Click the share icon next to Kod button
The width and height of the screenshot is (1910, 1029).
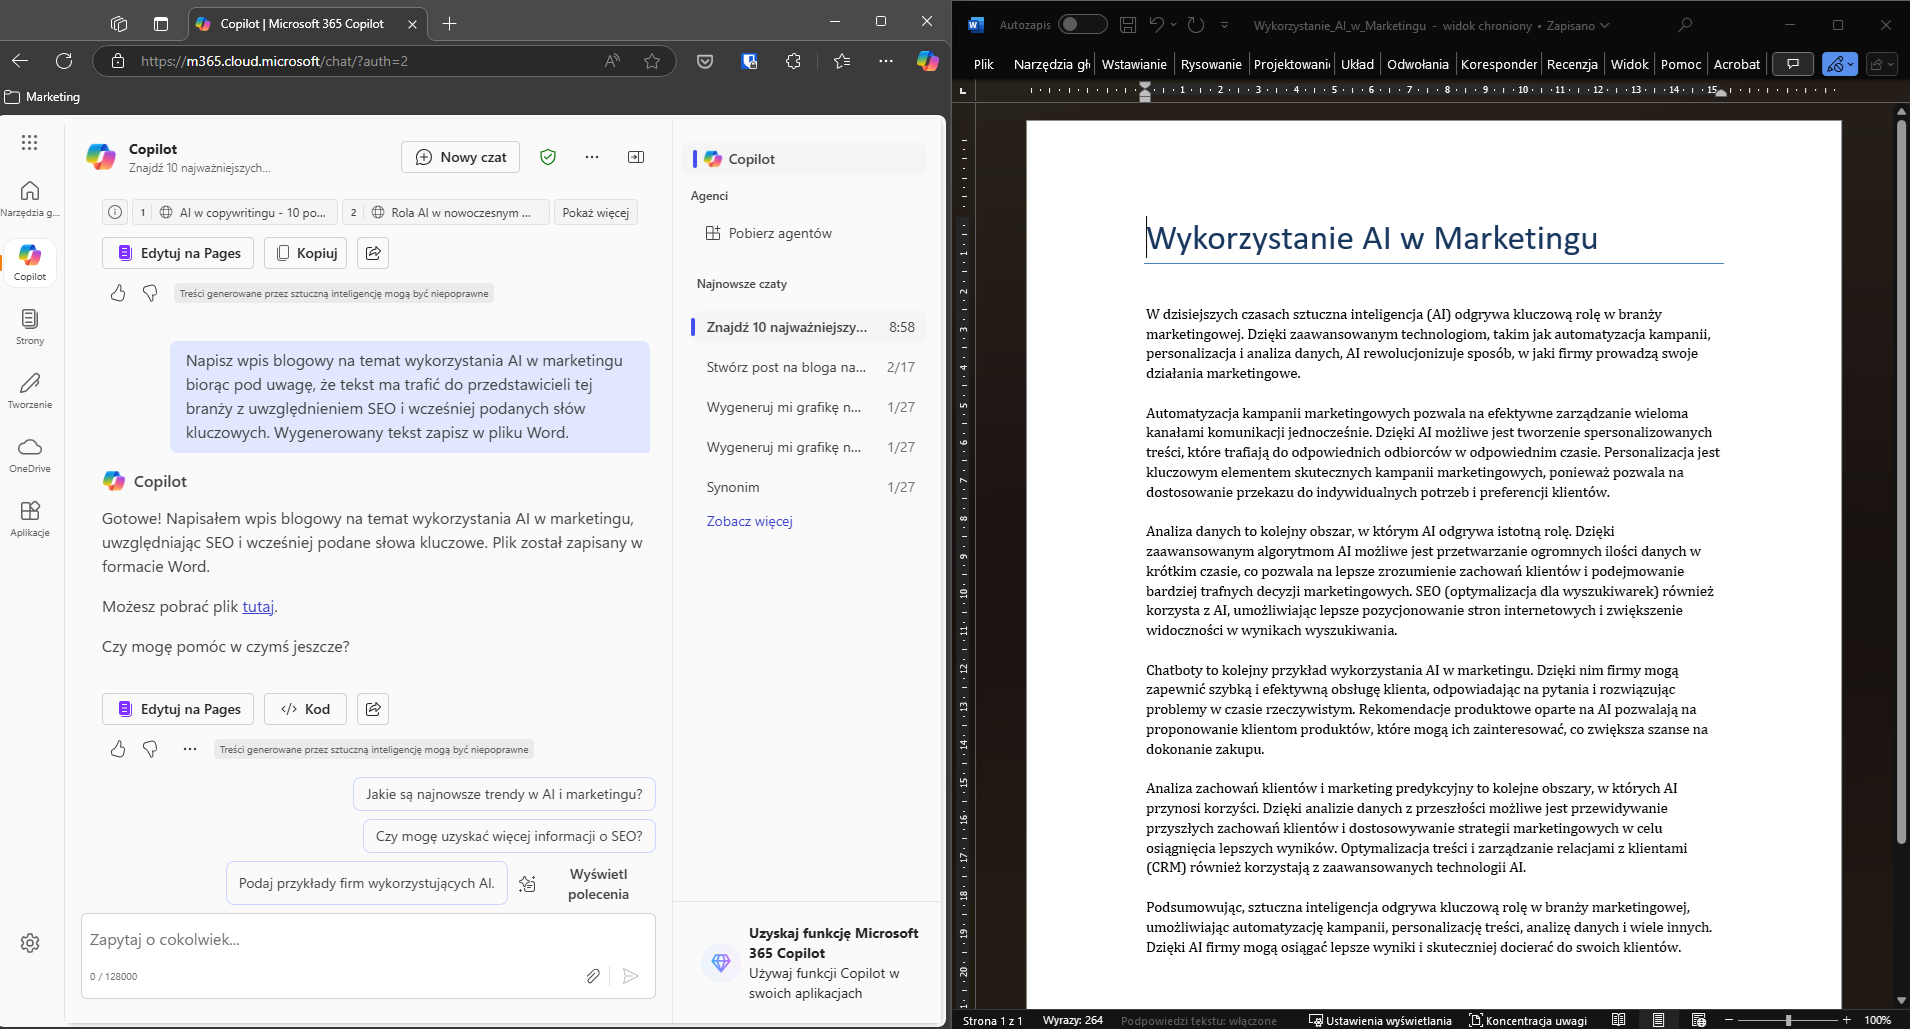click(x=373, y=709)
